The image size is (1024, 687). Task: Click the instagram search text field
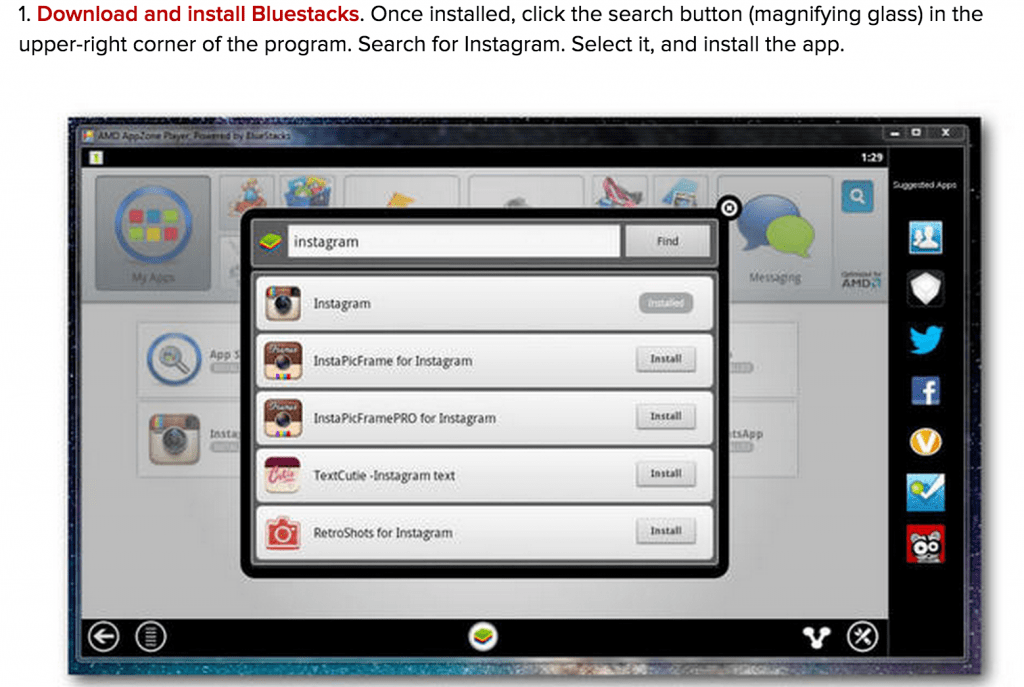(x=453, y=242)
